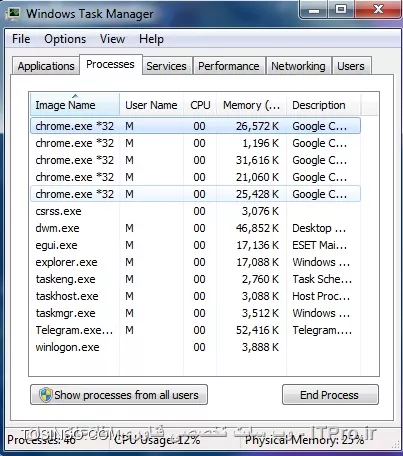This screenshot has height=456, width=403.
Task: Click the Host Proc... description cell
Action: pos(321,296)
